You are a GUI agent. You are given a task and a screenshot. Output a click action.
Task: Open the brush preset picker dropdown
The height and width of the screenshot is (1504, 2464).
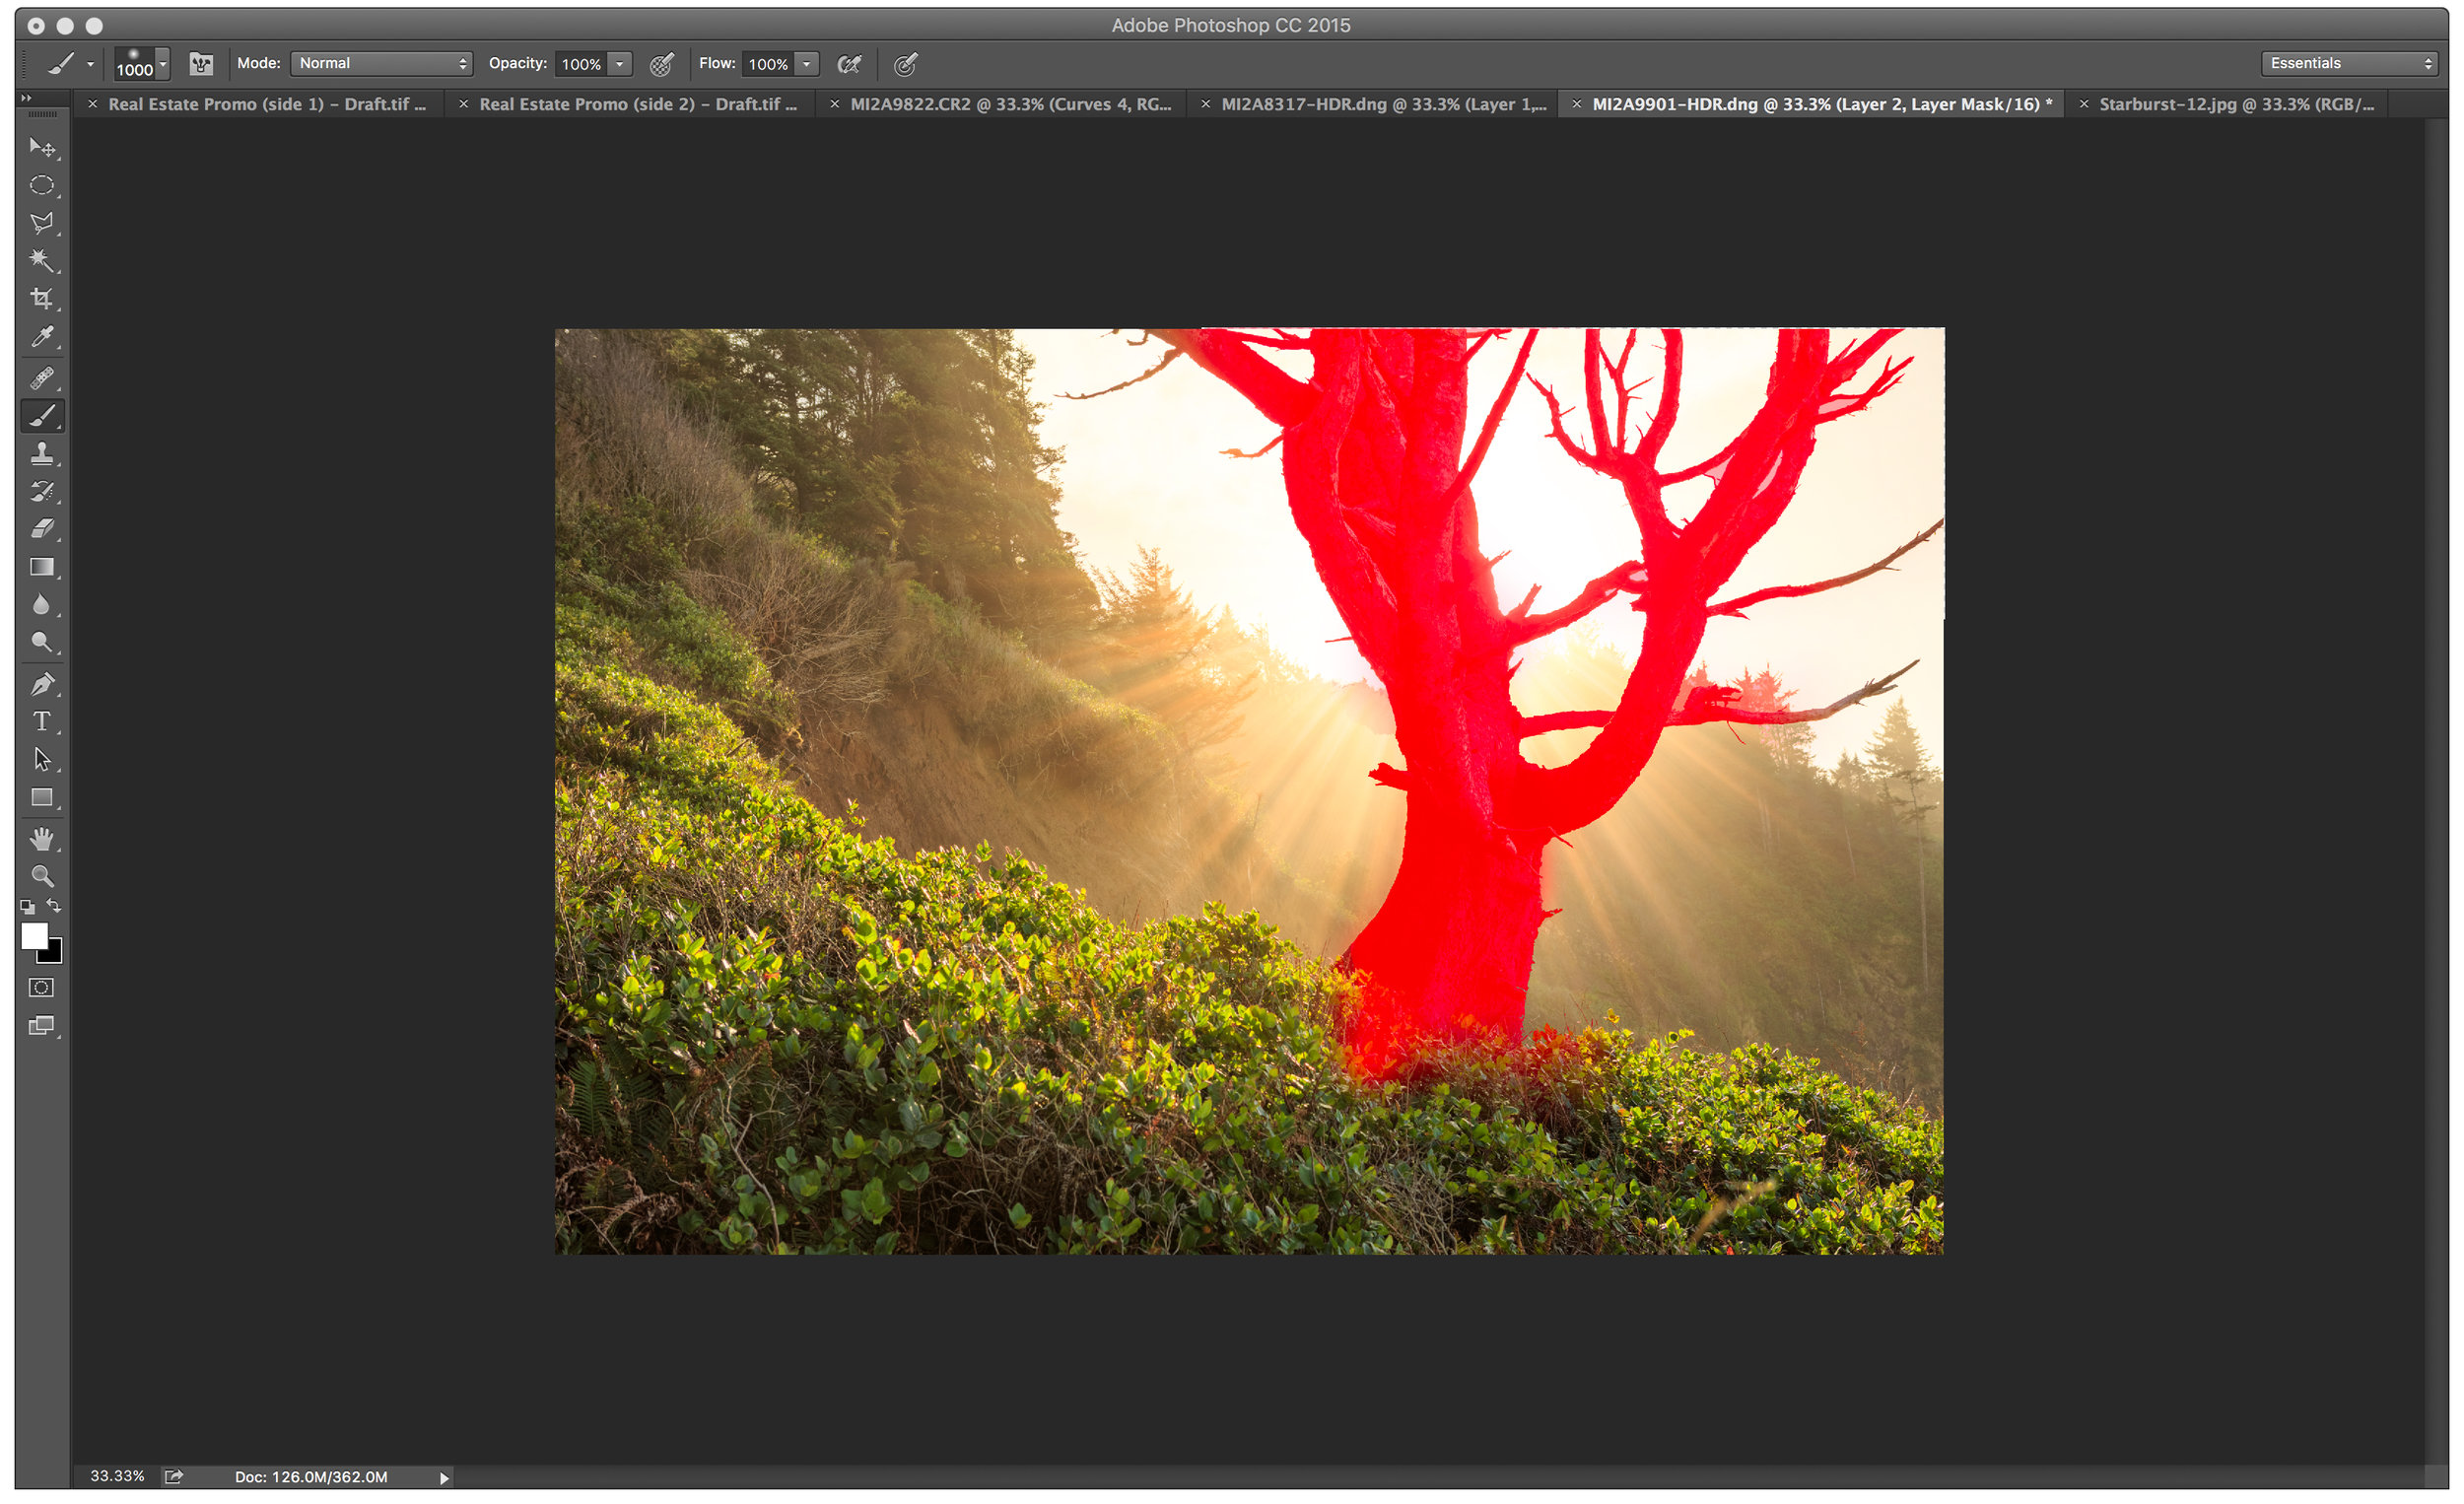click(x=163, y=64)
